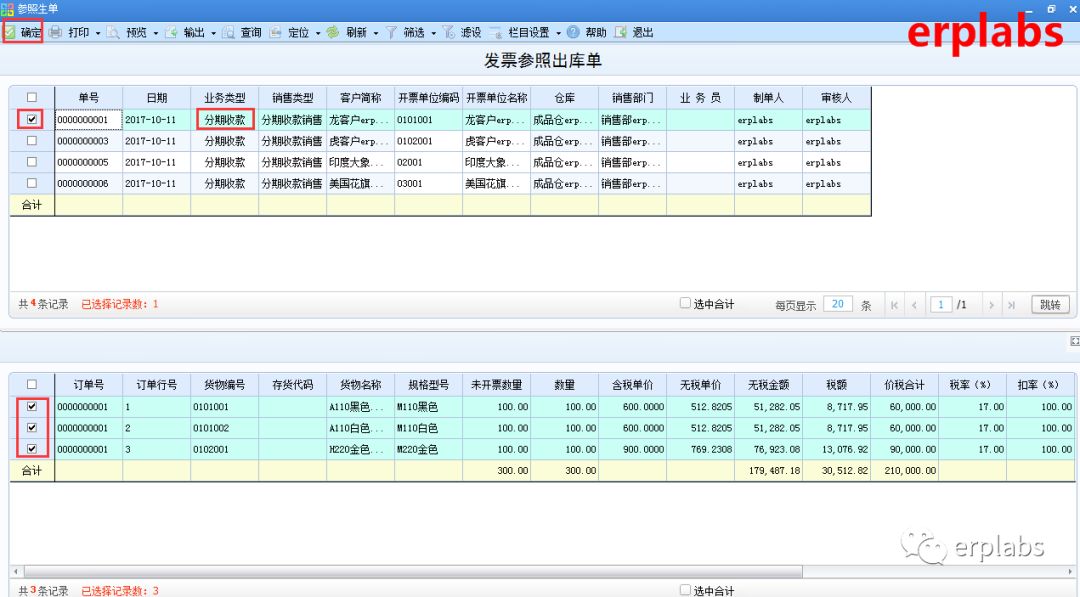Go to first page arrow icon

894,305
